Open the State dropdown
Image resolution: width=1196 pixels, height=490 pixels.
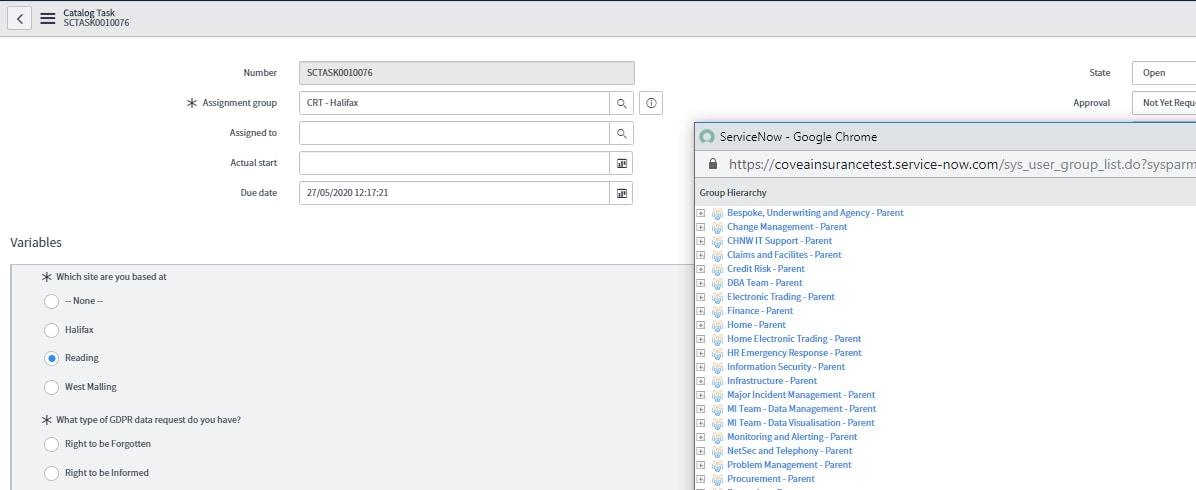(x=1164, y=73)
